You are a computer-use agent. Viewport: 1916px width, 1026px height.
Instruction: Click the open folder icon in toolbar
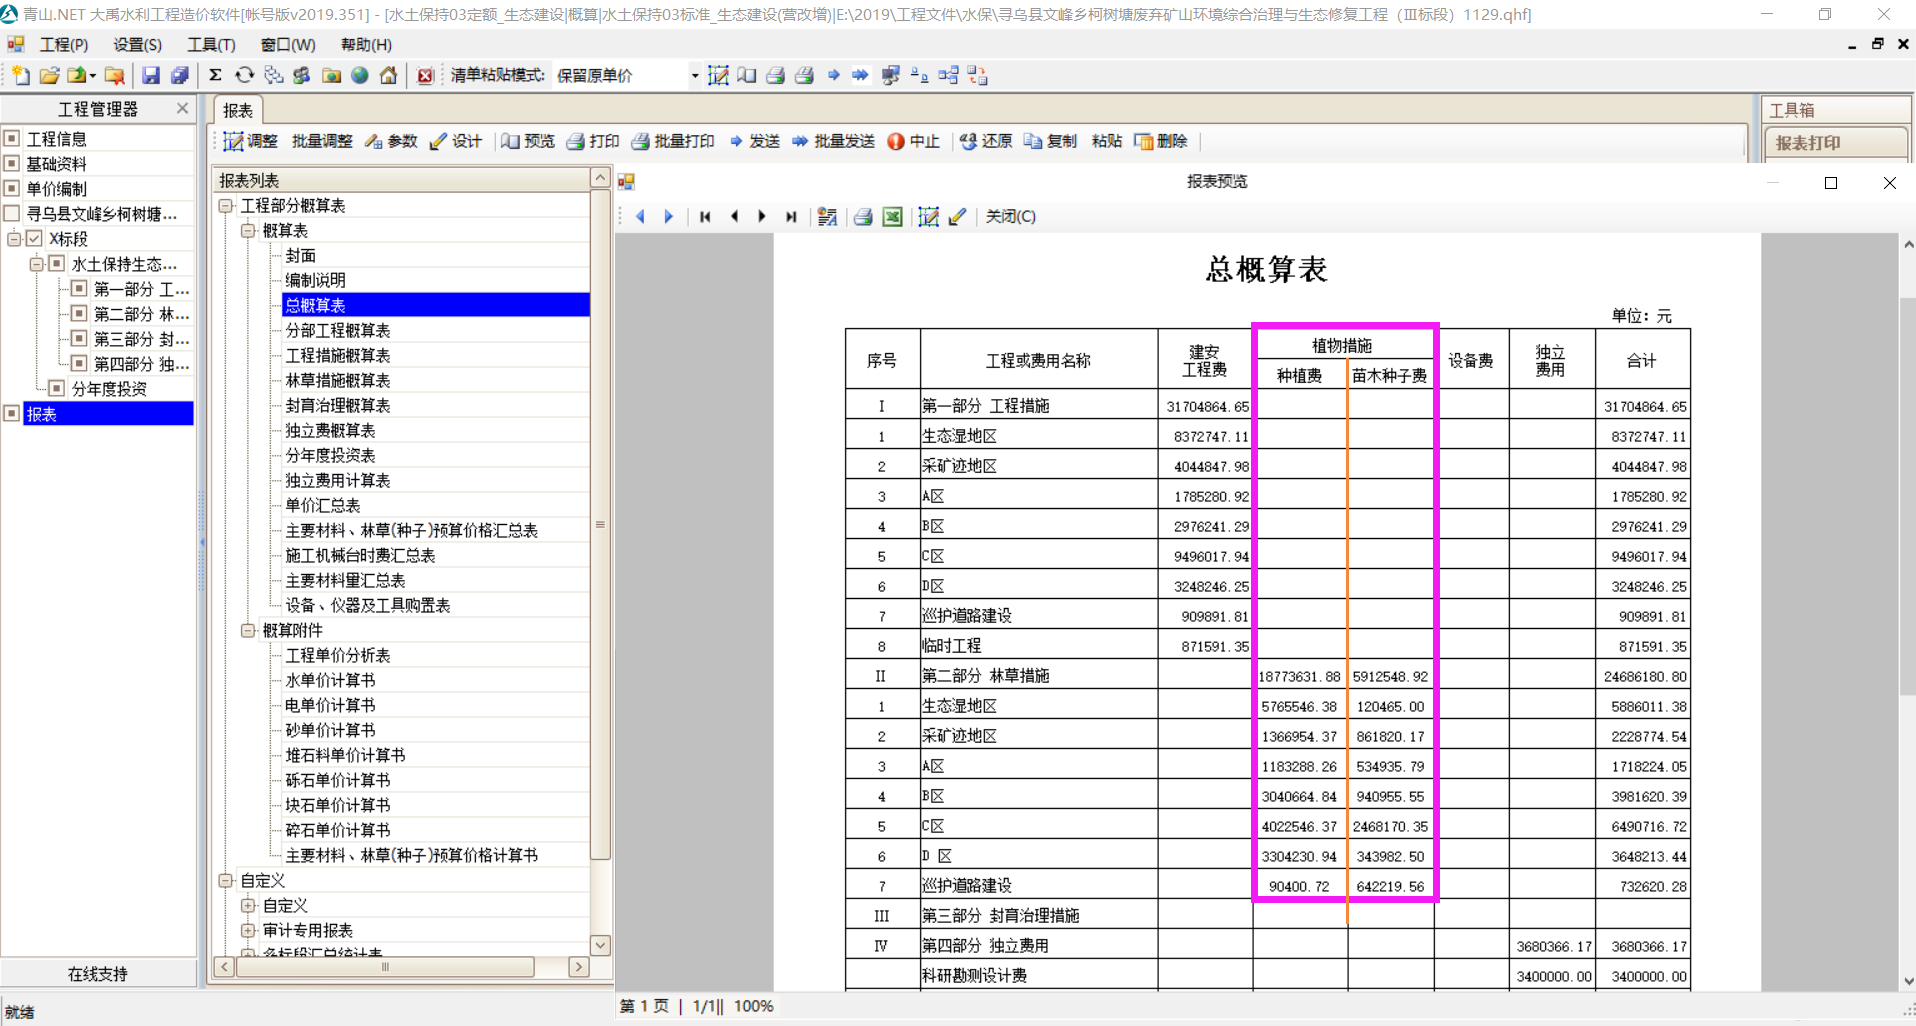49,76
